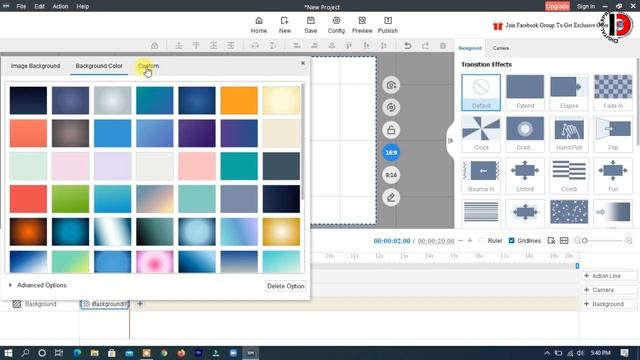Select the Default transition effect

tap(481, 92)
